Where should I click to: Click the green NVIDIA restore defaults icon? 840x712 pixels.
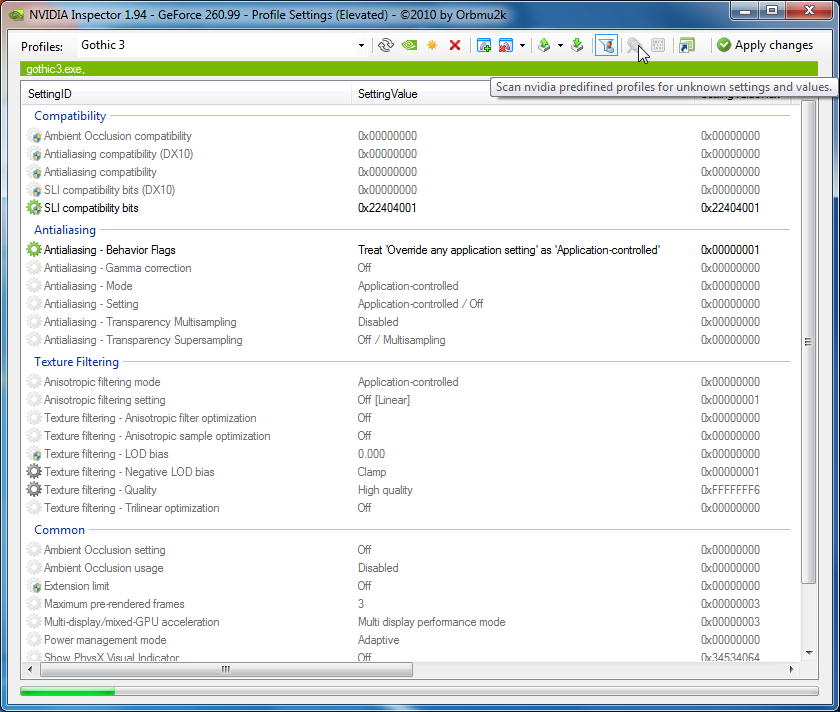point(409,45)
